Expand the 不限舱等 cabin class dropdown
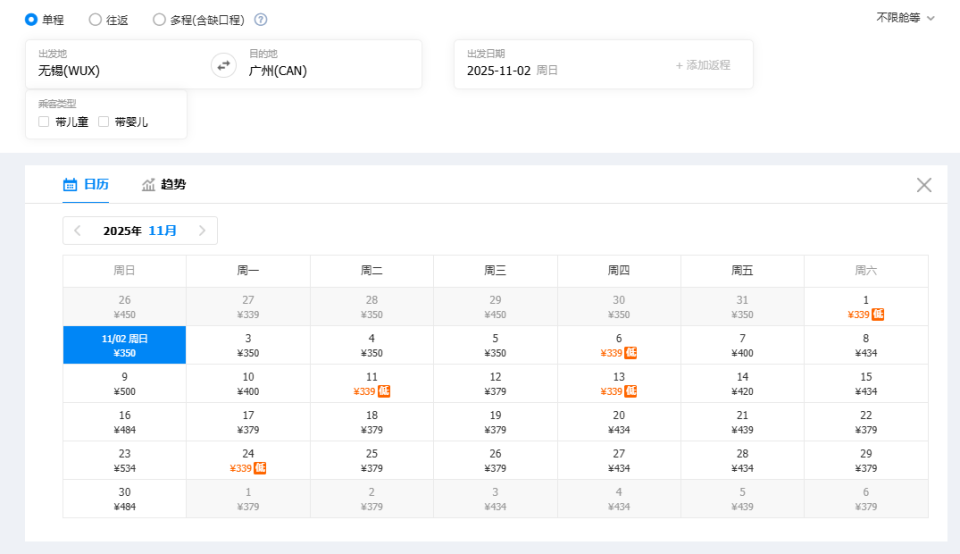Image resolution: width=960 pixels, height=554 pixels. pyautogui.click(x=905, y=17)
